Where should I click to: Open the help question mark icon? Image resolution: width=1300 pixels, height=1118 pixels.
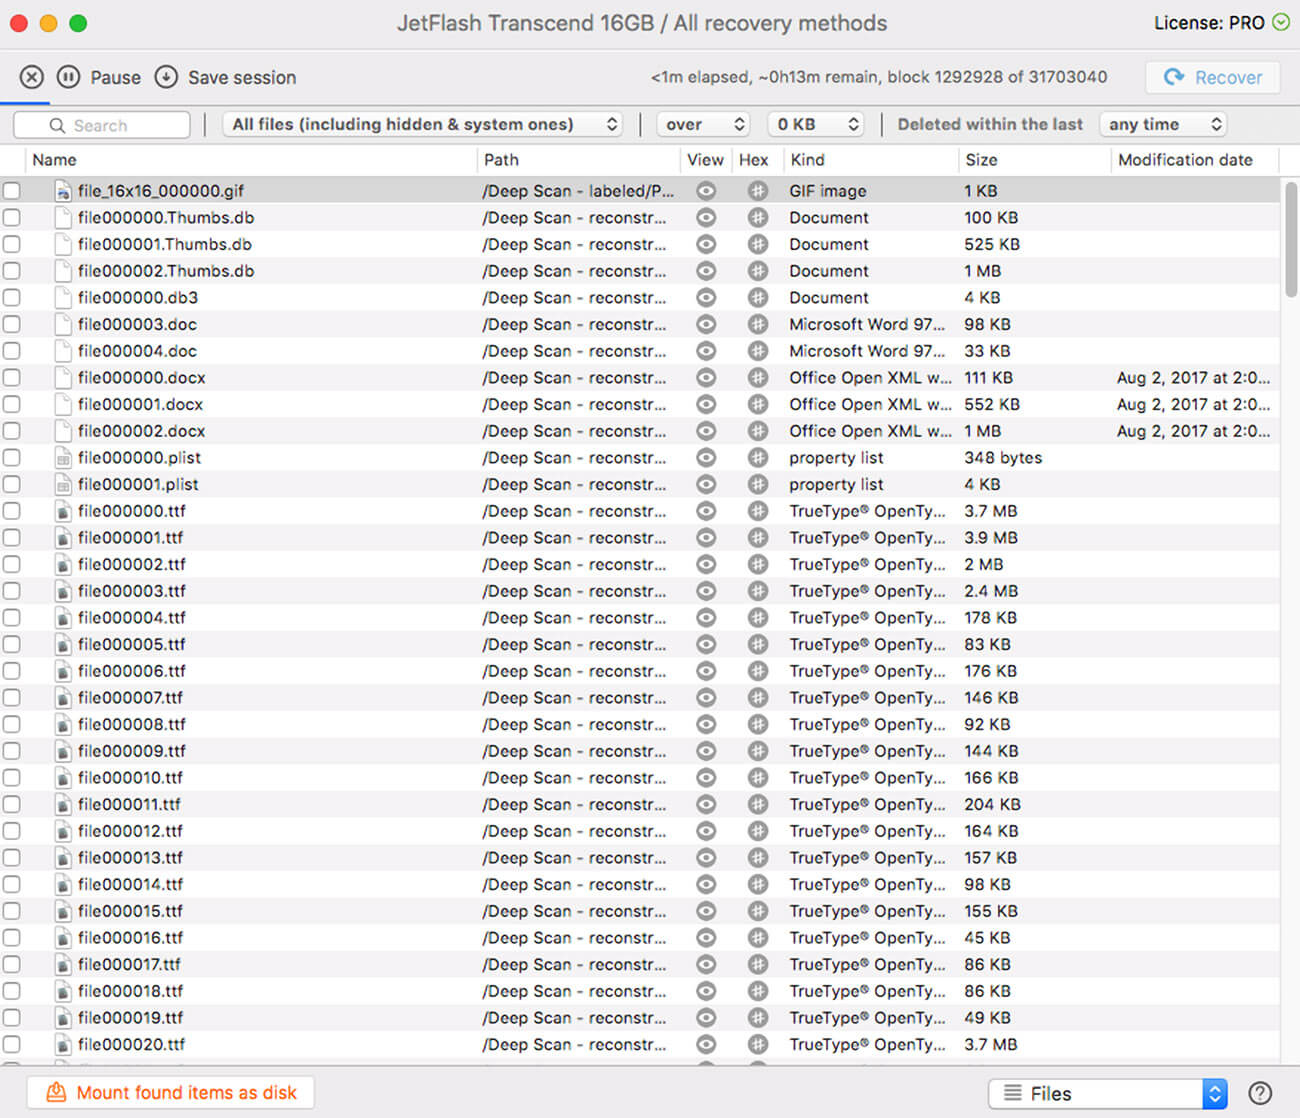(1262, 1092)
